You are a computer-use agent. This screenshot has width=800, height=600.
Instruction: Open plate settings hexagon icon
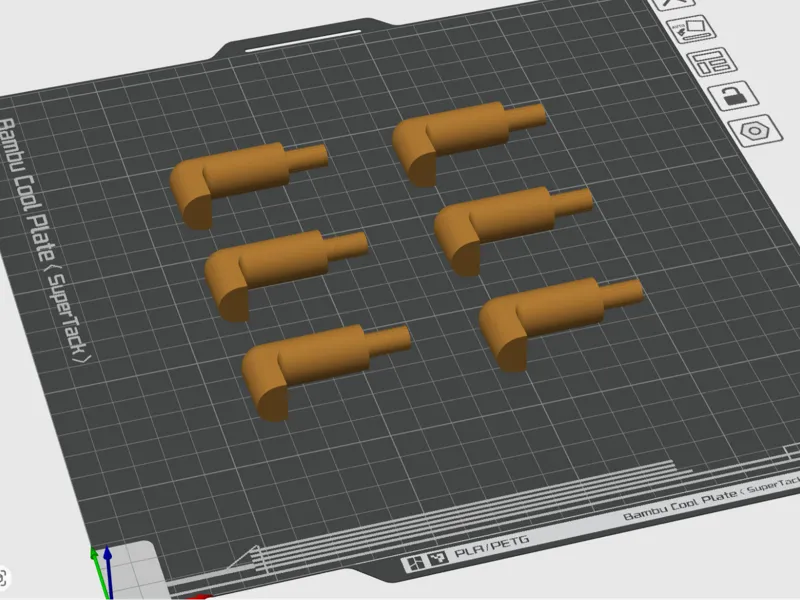click(x=755, y=131)
